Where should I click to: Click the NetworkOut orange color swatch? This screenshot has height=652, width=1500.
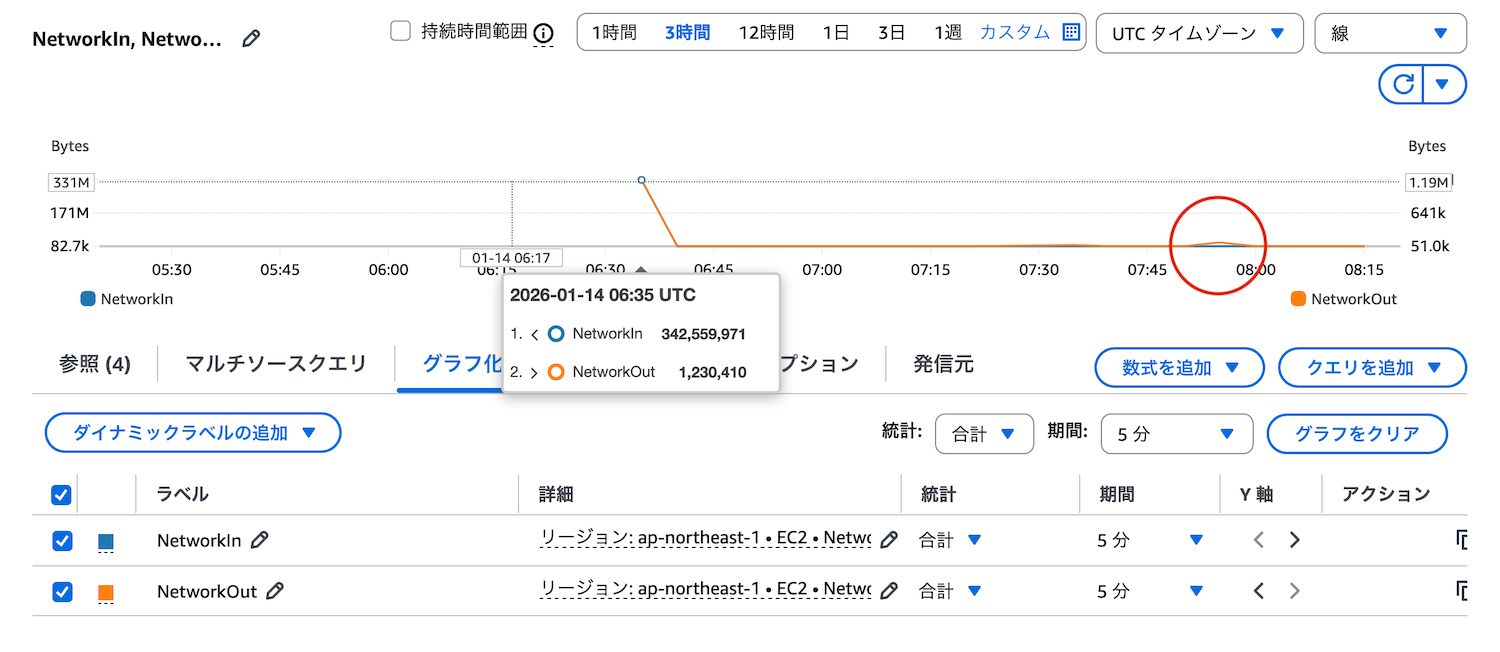pos(106,593)
